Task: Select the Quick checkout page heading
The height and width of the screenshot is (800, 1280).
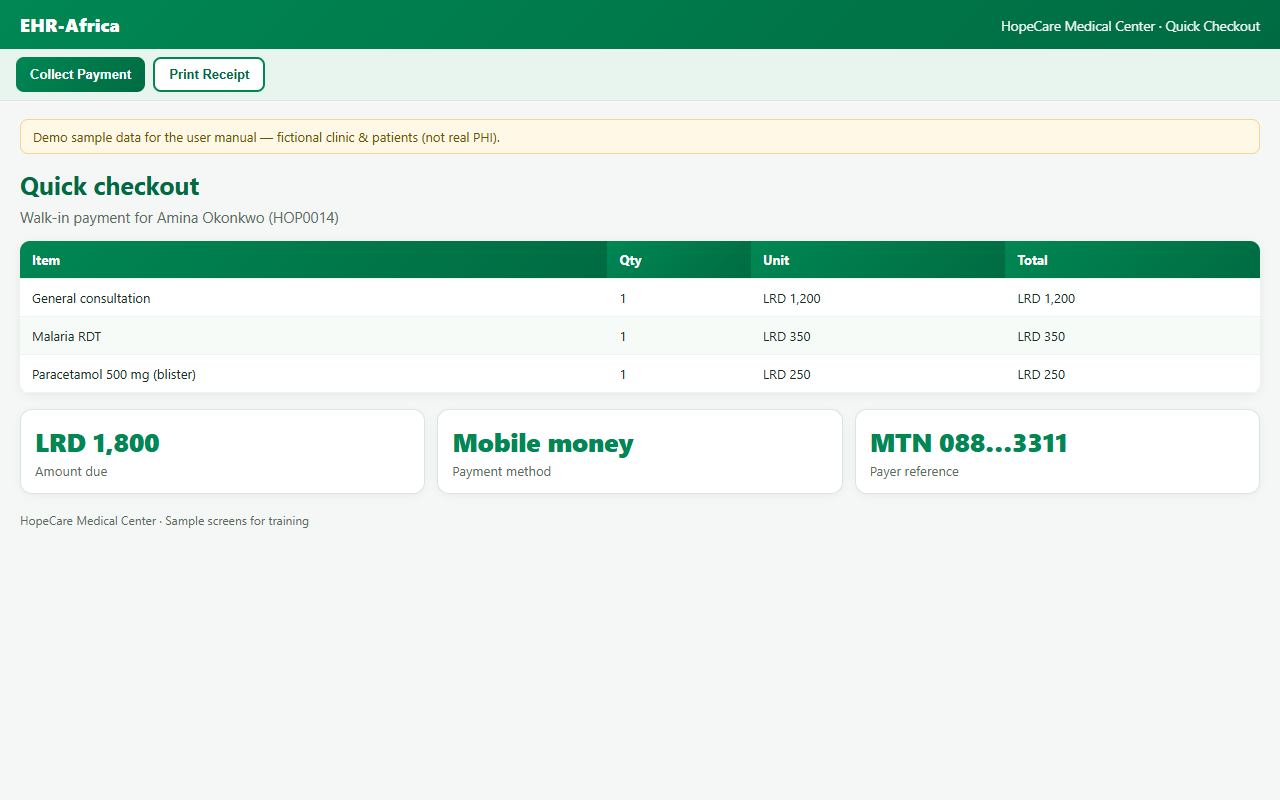Action: click(110, 186)
